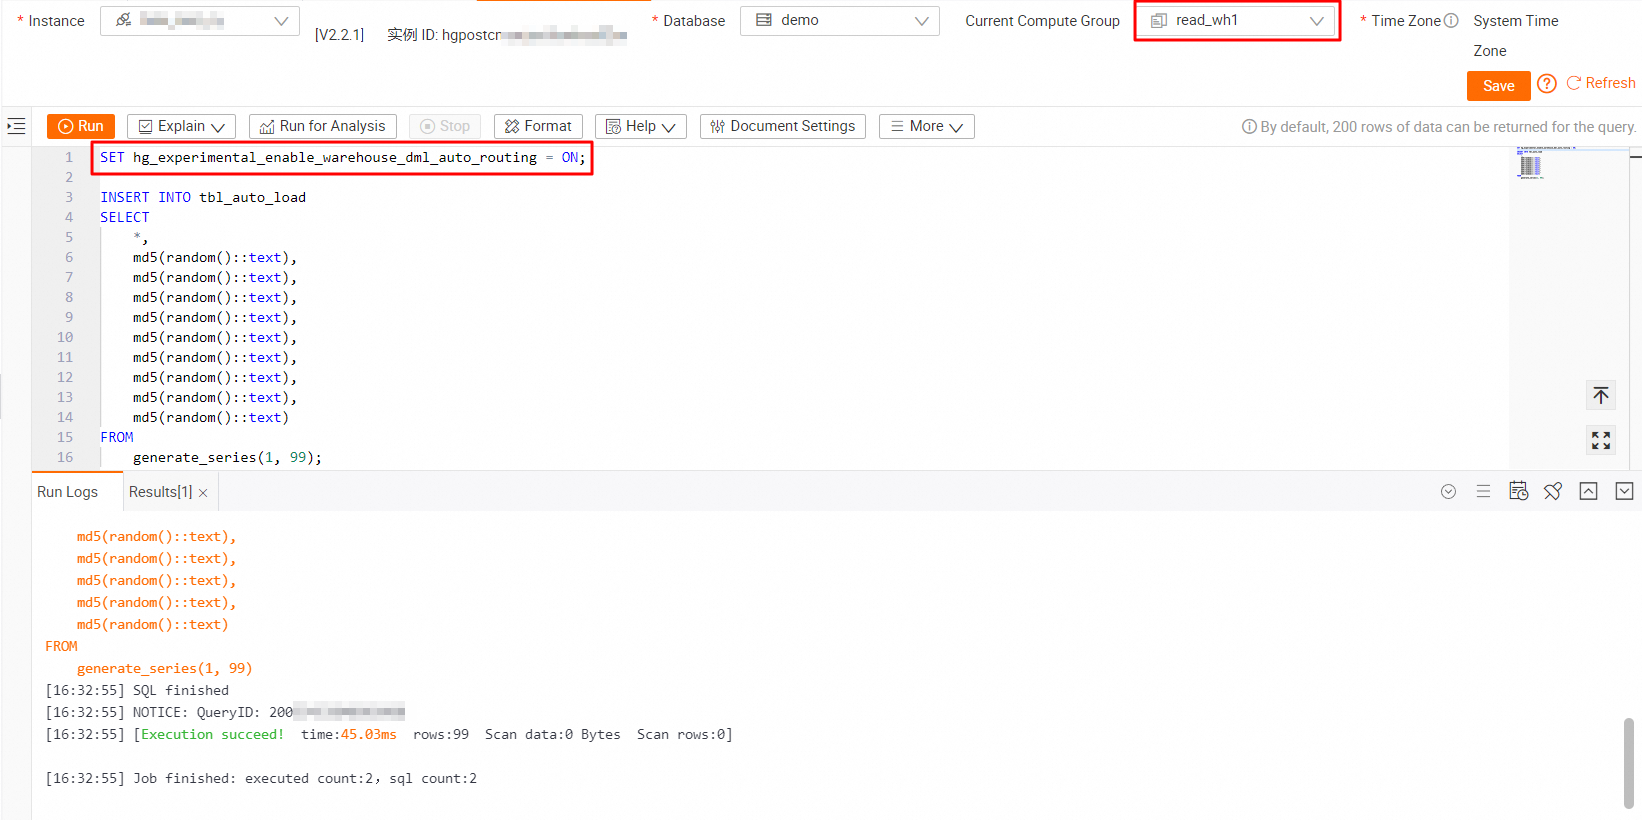Click the FROM keyword on line 15

[117, 437]
